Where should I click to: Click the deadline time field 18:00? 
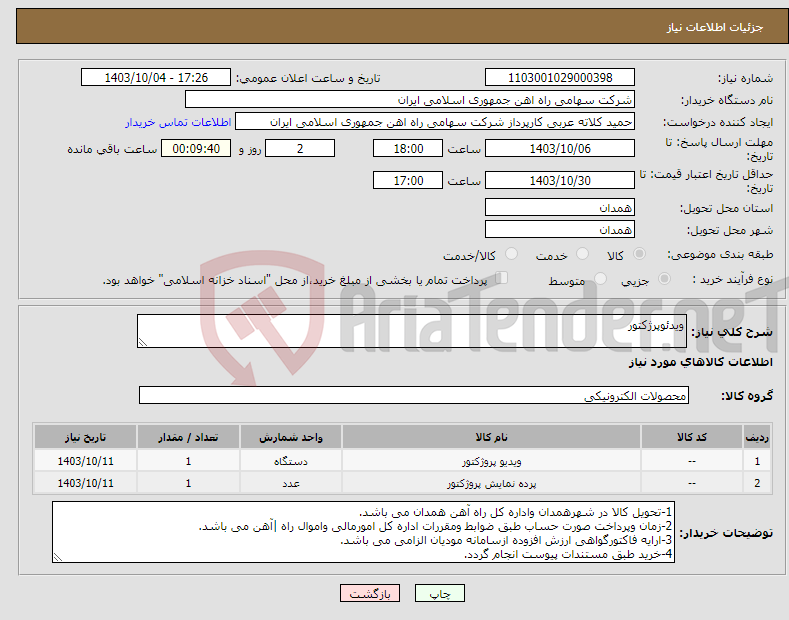tap(408, 148)
